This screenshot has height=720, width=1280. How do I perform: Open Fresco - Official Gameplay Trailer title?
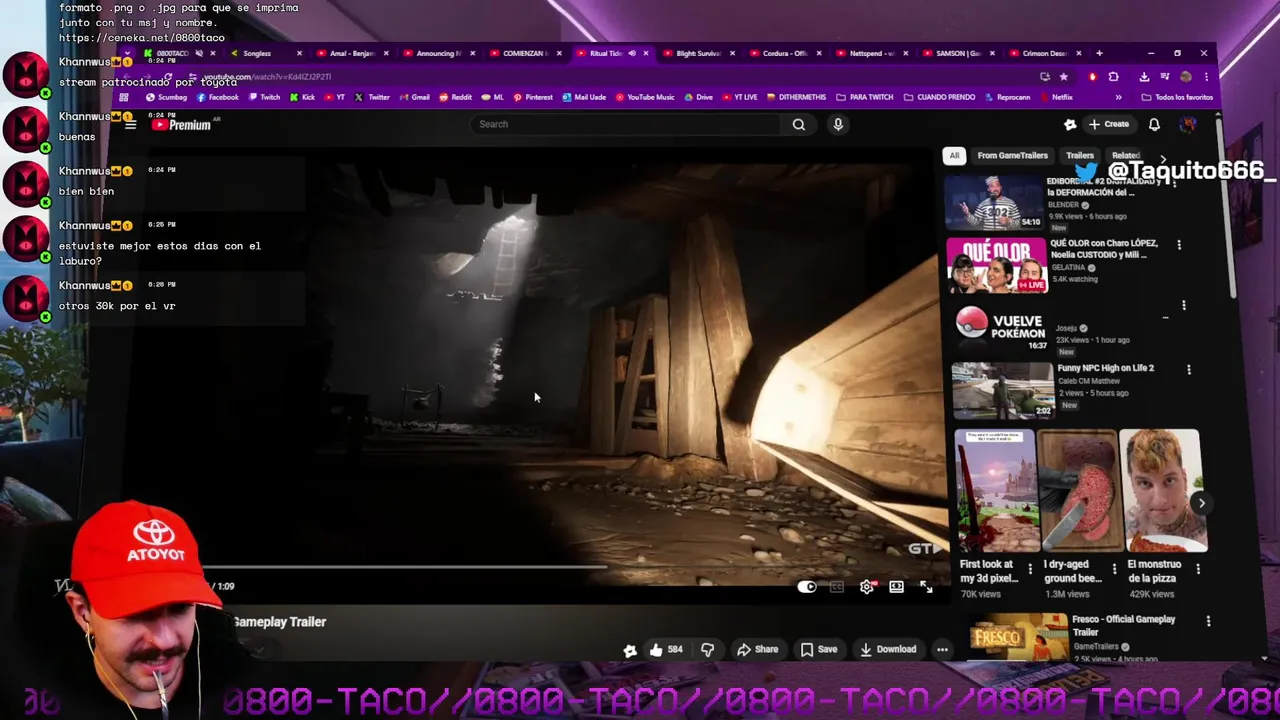(1123, 625)
